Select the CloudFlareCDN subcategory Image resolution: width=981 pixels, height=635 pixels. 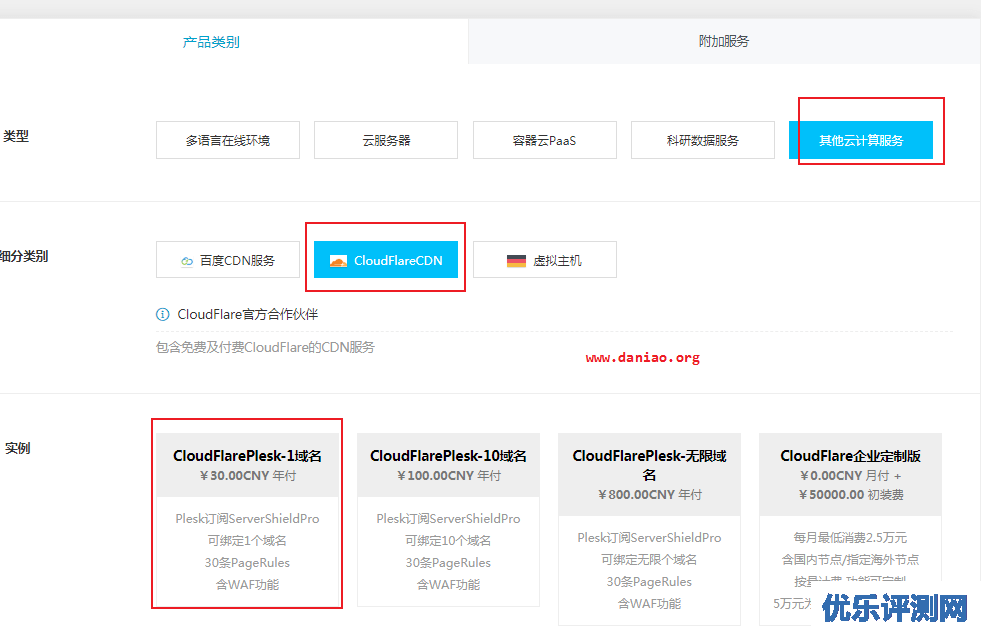386,260
